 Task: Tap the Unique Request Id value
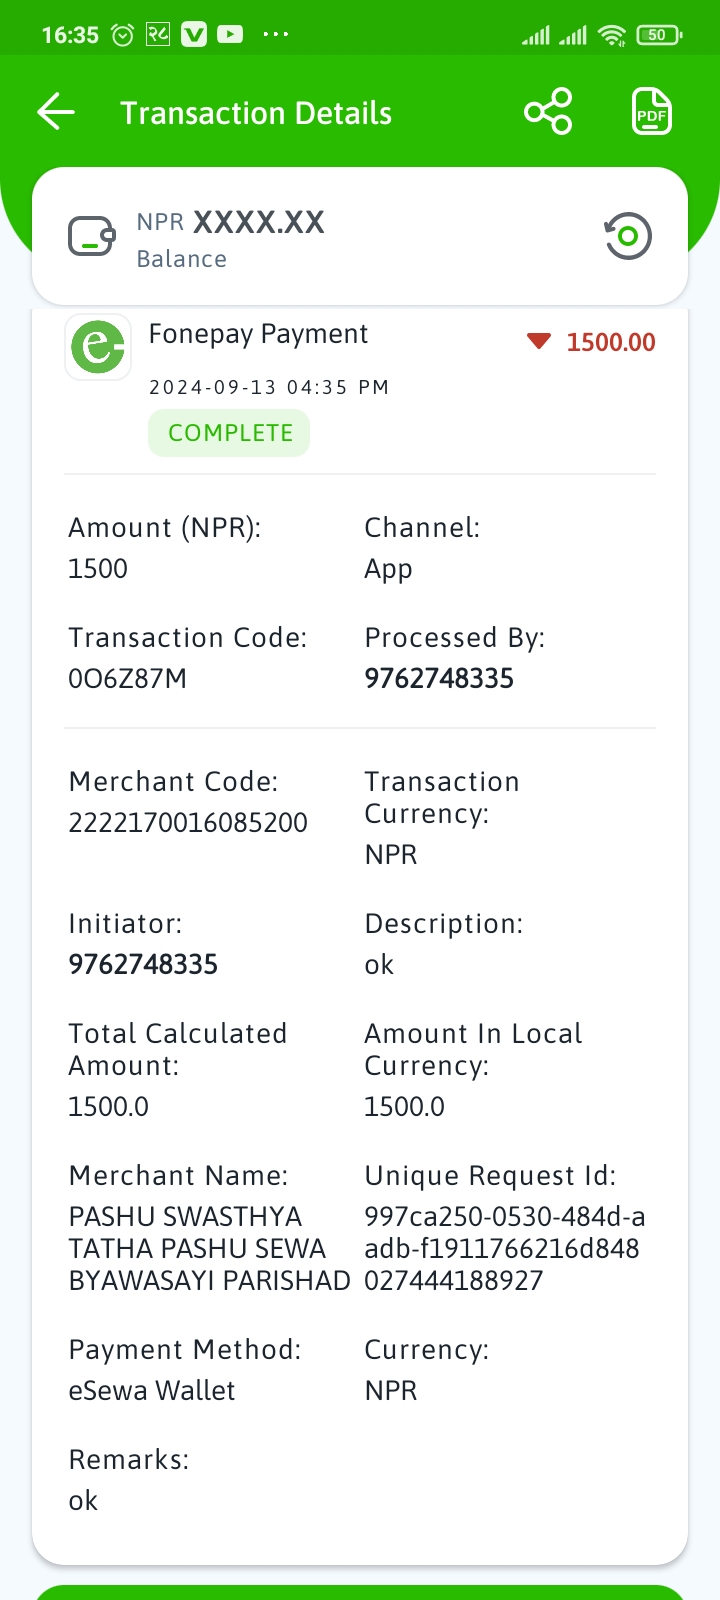point(505,1249)
